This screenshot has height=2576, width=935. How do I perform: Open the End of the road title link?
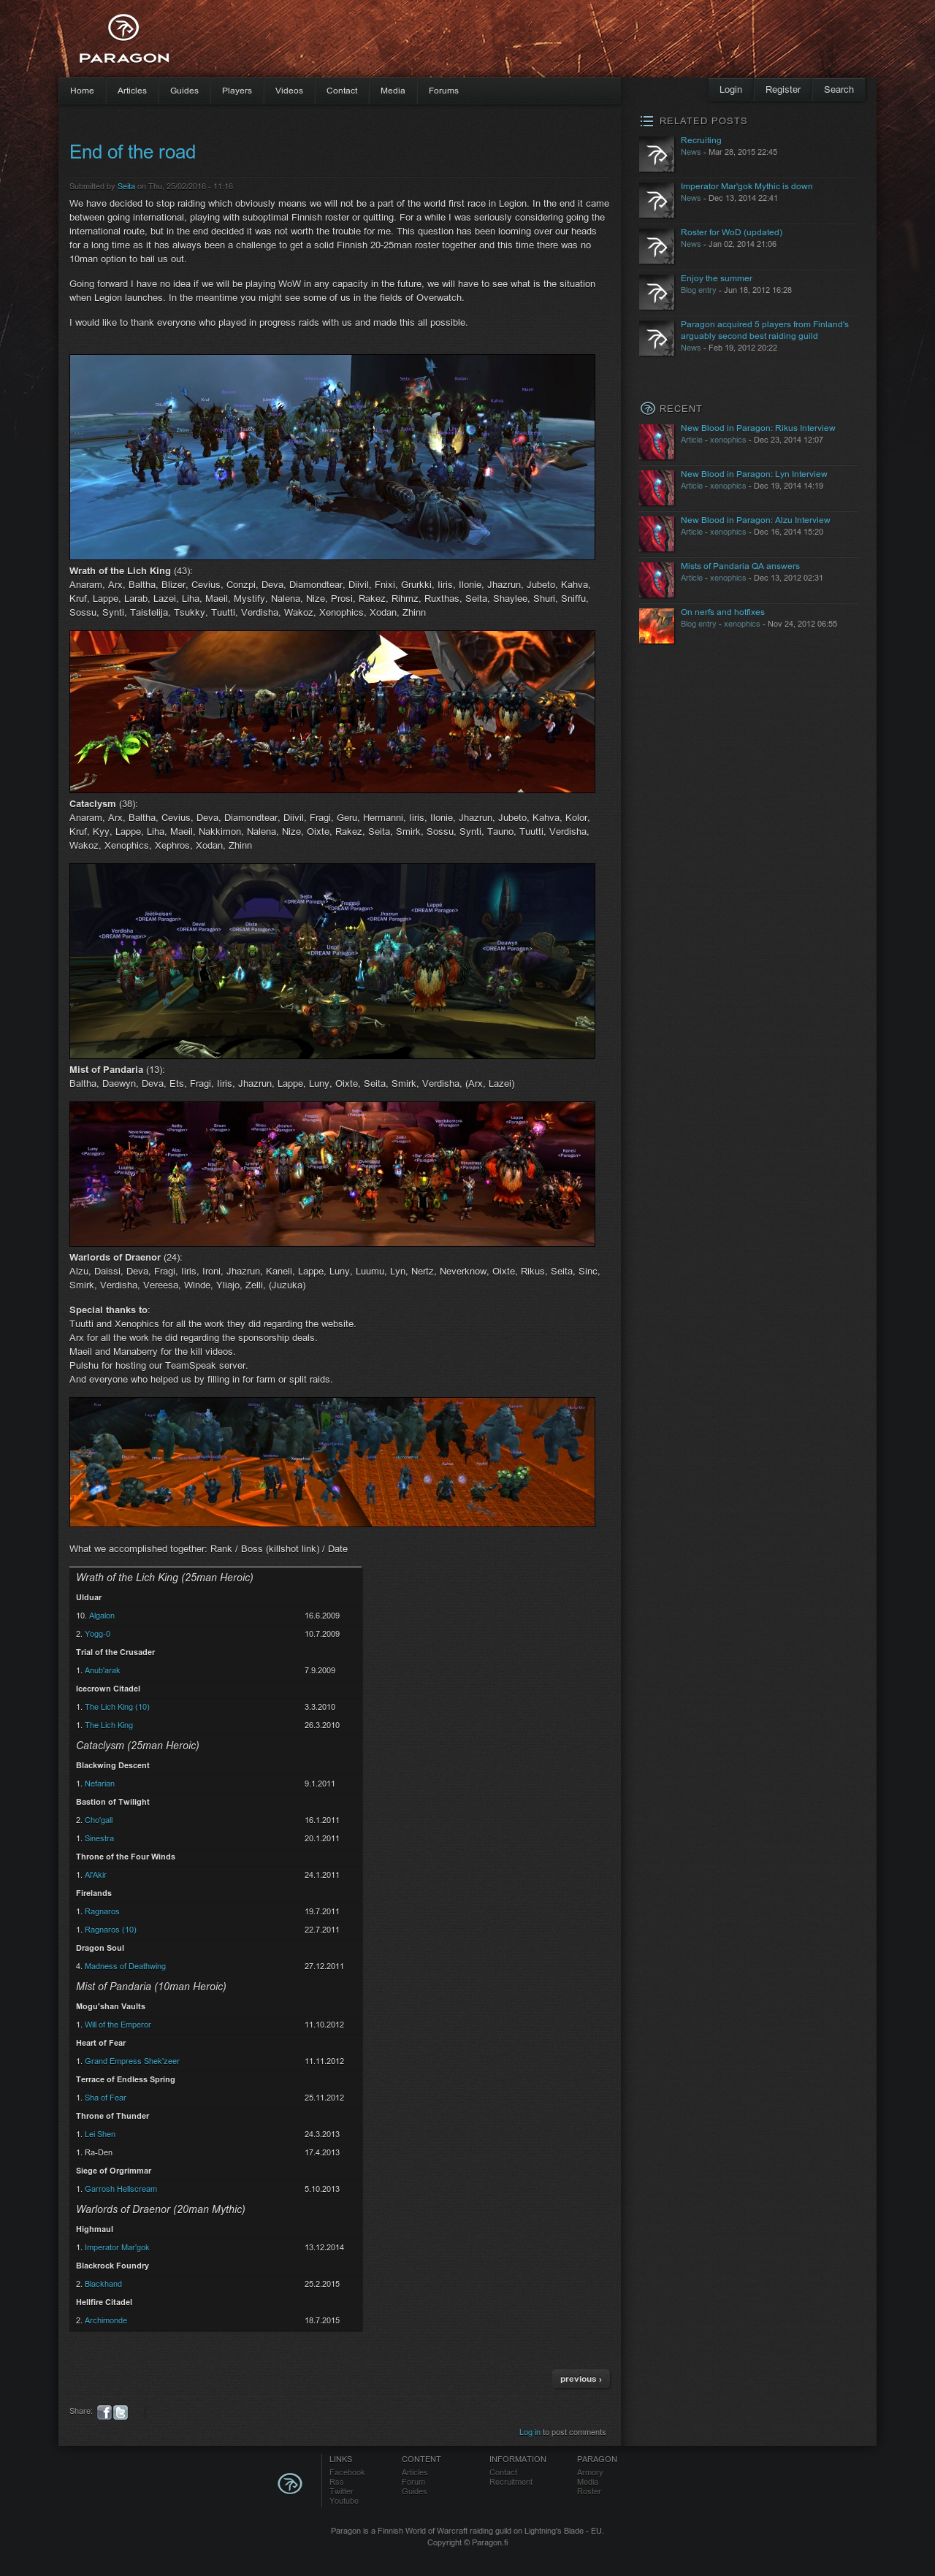pyautogui.click(x=132, y=152)
